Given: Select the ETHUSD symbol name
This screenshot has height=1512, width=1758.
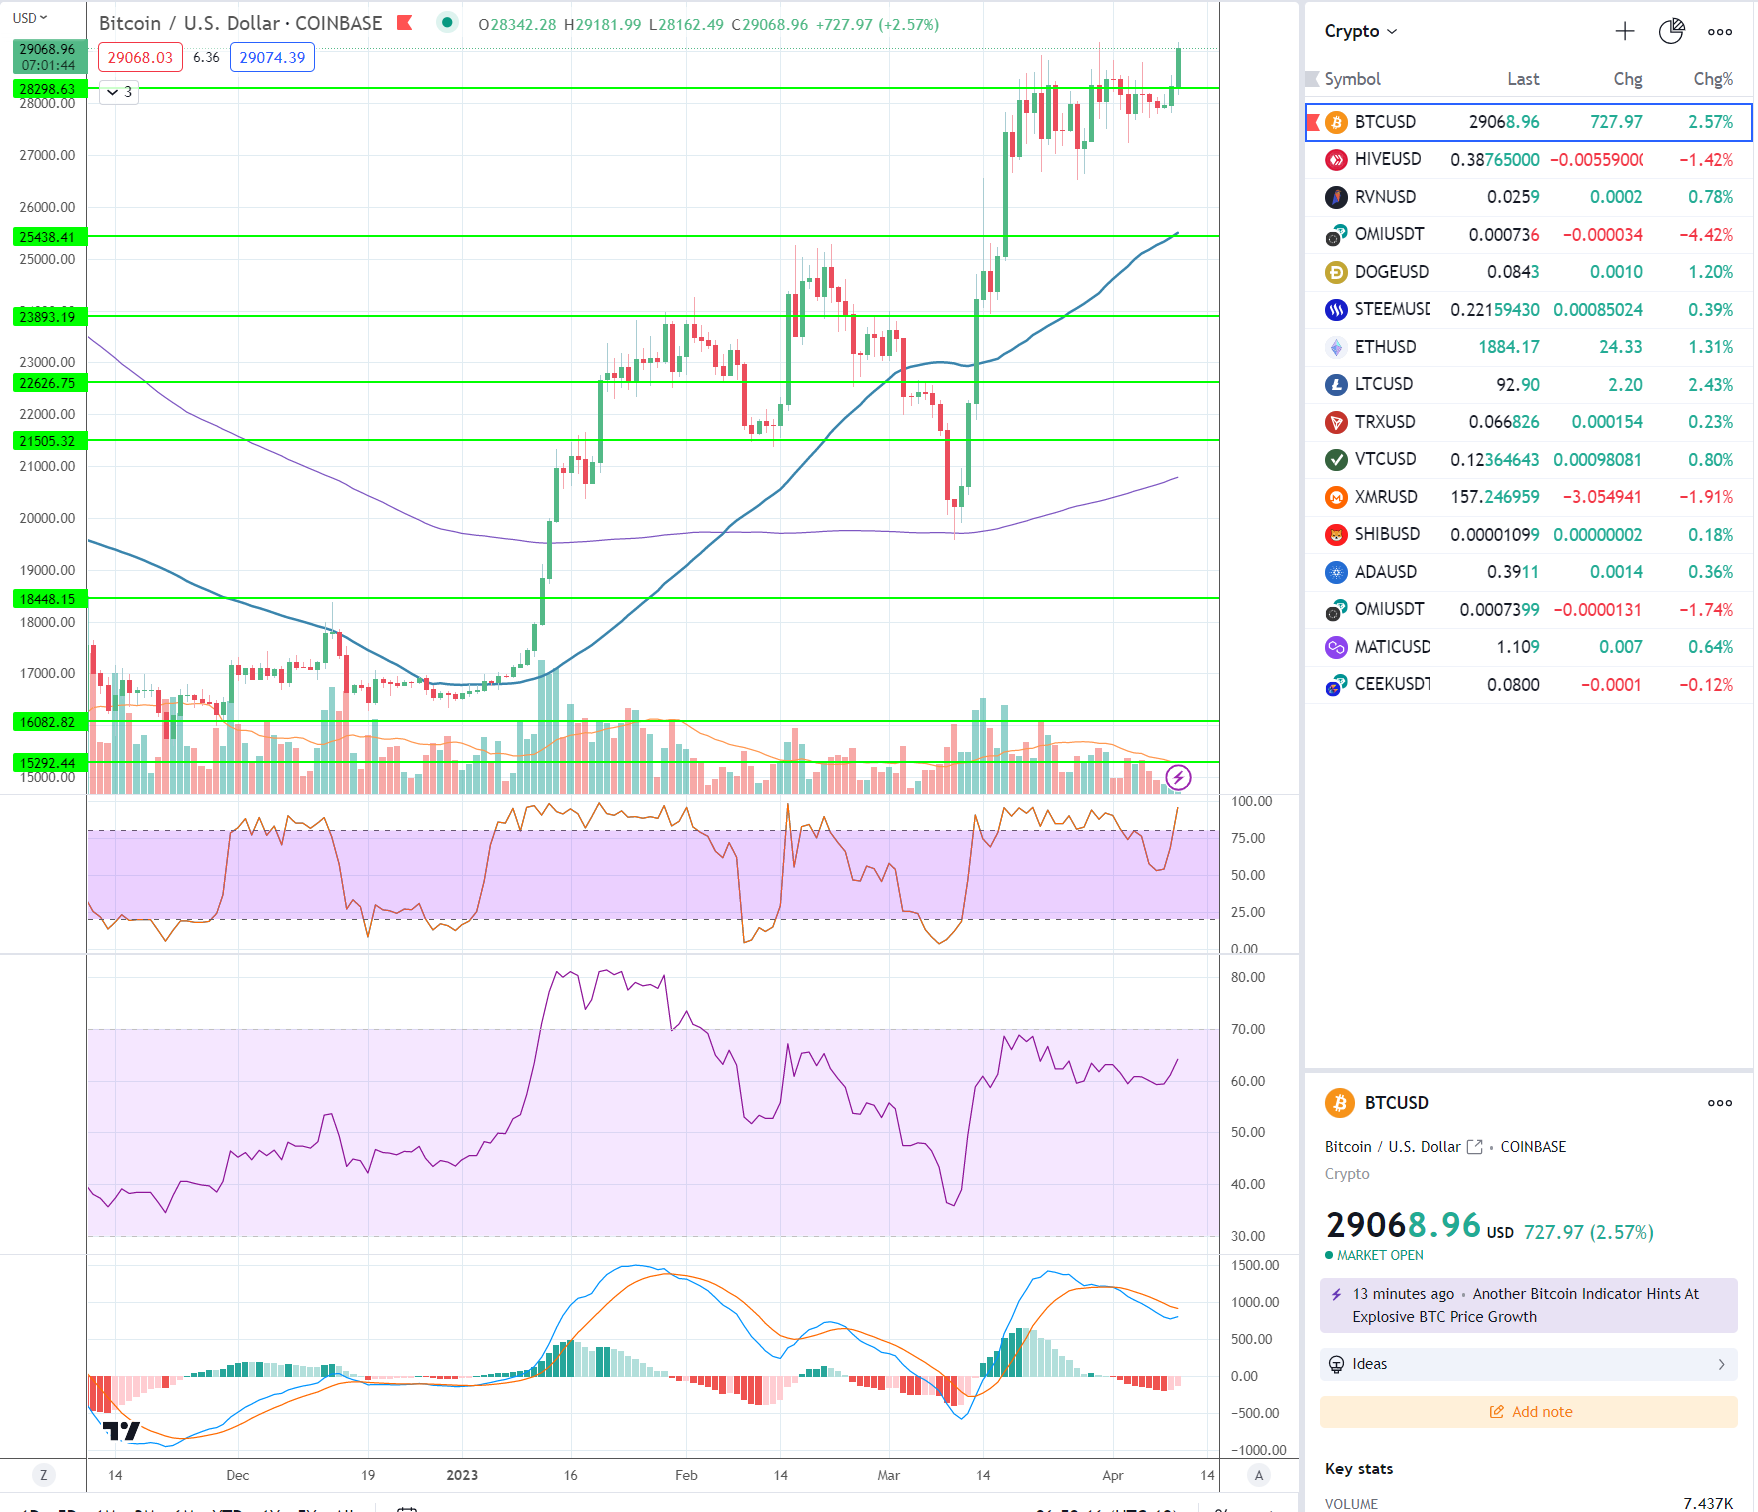Looking at the screenshot, I should (x=1385, y=347).
